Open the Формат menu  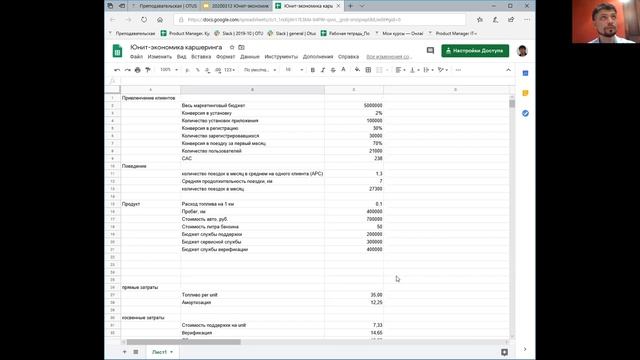click(x=225, y=57)
